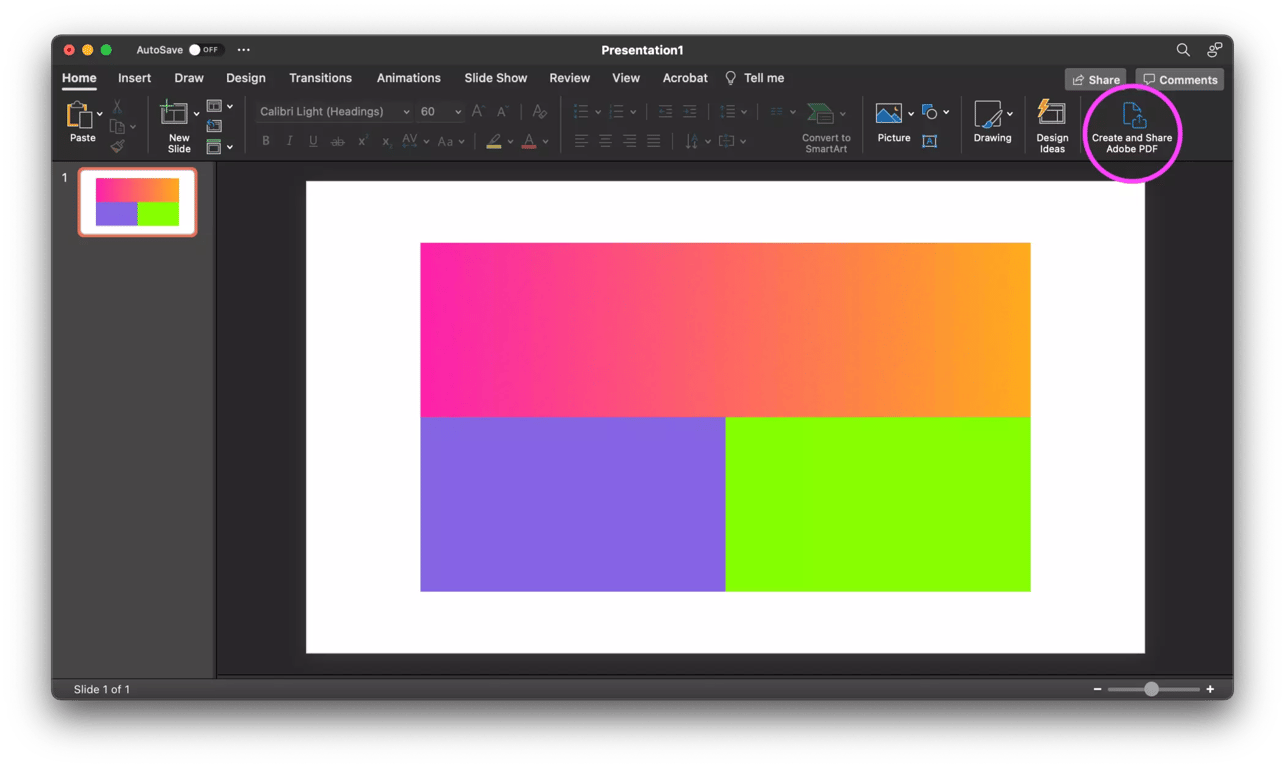Expand the font size dropdown
The image size is (1285, 768).
point(458,112)
